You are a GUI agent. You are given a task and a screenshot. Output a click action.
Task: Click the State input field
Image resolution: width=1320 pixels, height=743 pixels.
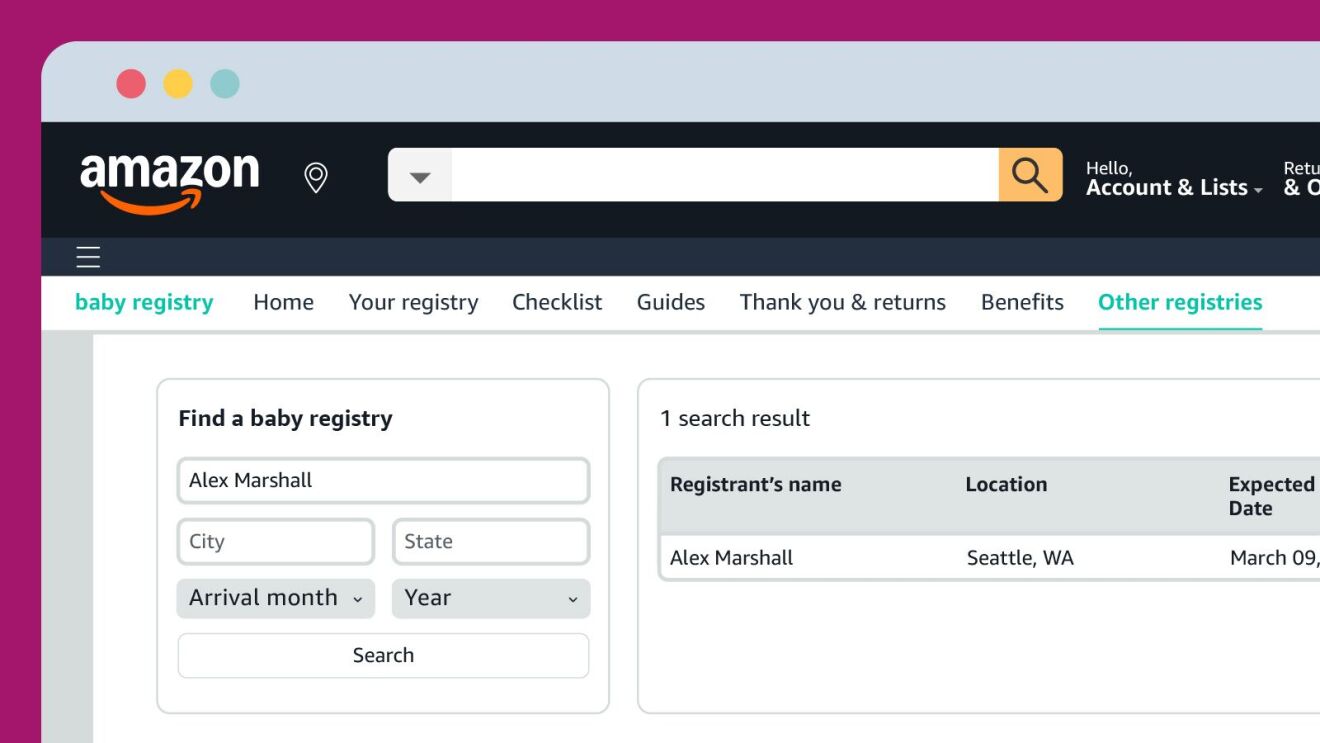click(490, 541)
